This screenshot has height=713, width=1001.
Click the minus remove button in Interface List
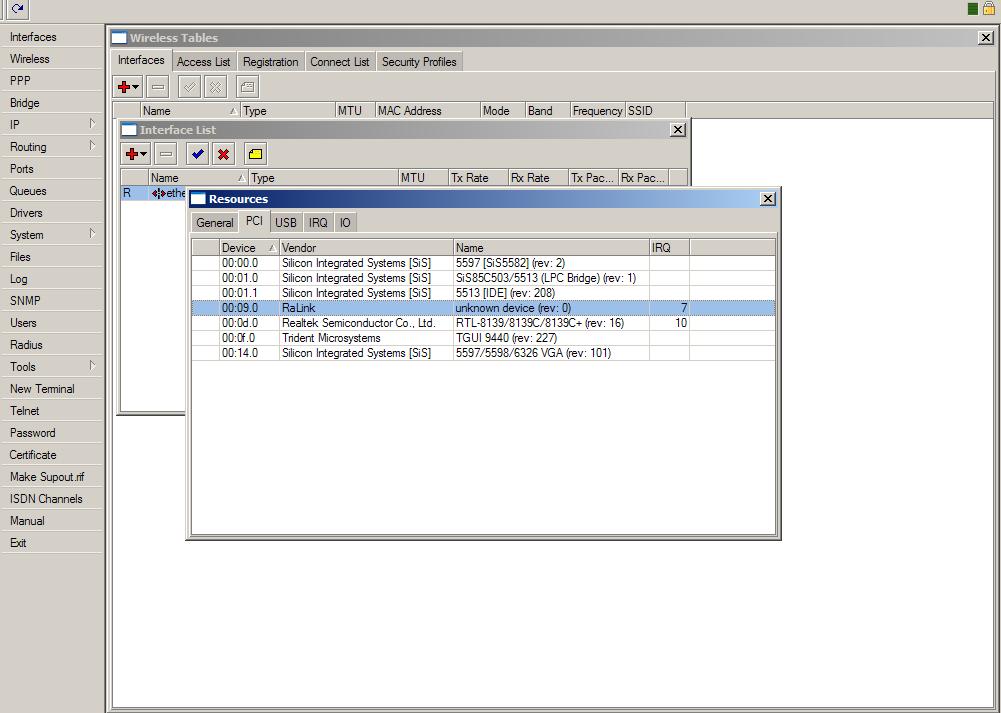coord(166,154)
